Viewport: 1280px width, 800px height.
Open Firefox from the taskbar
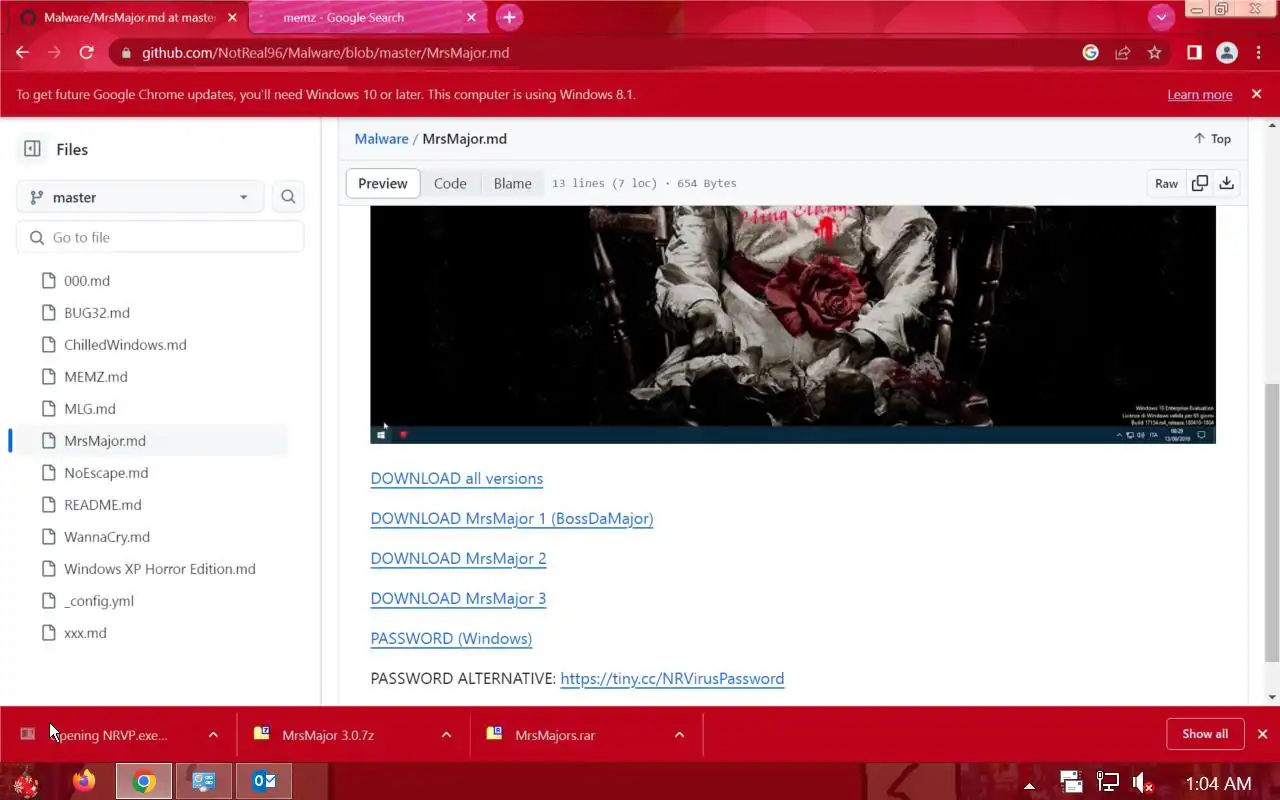(x=84, y=781)
